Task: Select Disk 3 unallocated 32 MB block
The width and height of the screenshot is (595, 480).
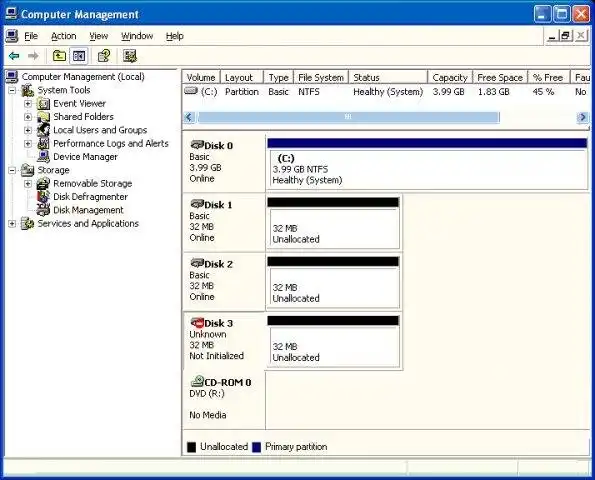Action: (333, 341)
